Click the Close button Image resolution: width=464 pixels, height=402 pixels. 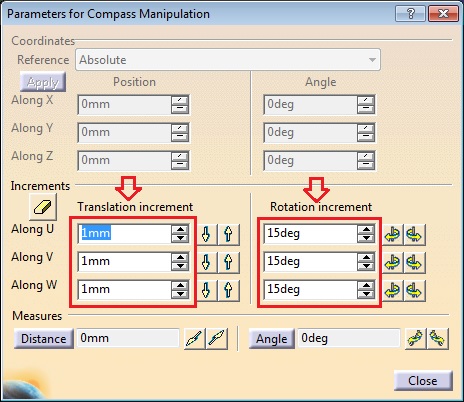point(423,380)
